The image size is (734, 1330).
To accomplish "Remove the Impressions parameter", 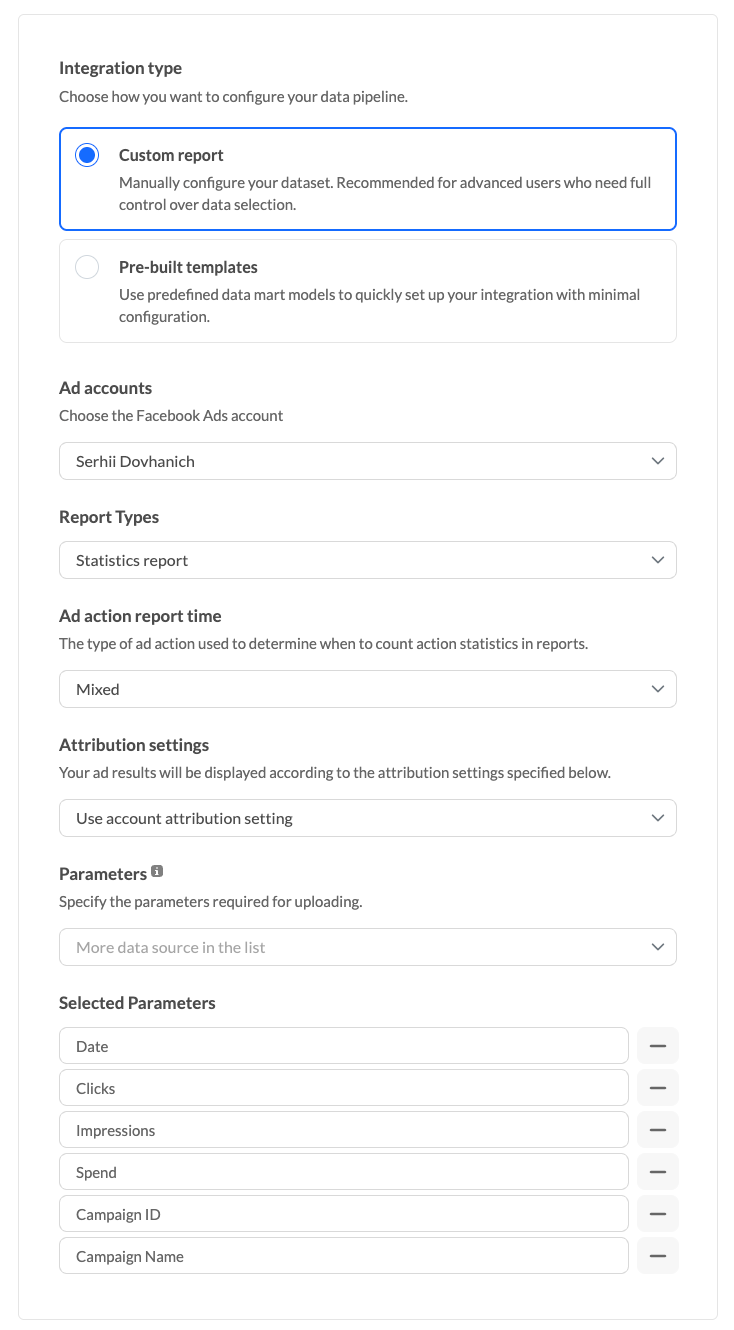I will click(657, 1129).
